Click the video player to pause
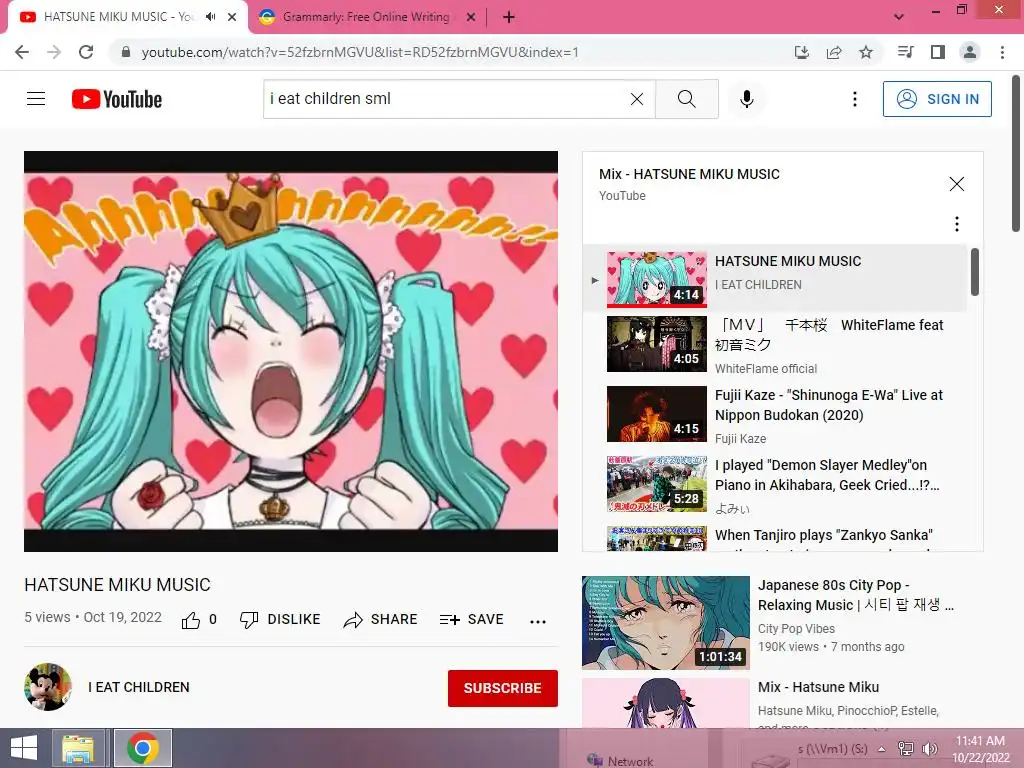Screen dimensions: 1024x768 pyautogui.click(x=291, y=351)
